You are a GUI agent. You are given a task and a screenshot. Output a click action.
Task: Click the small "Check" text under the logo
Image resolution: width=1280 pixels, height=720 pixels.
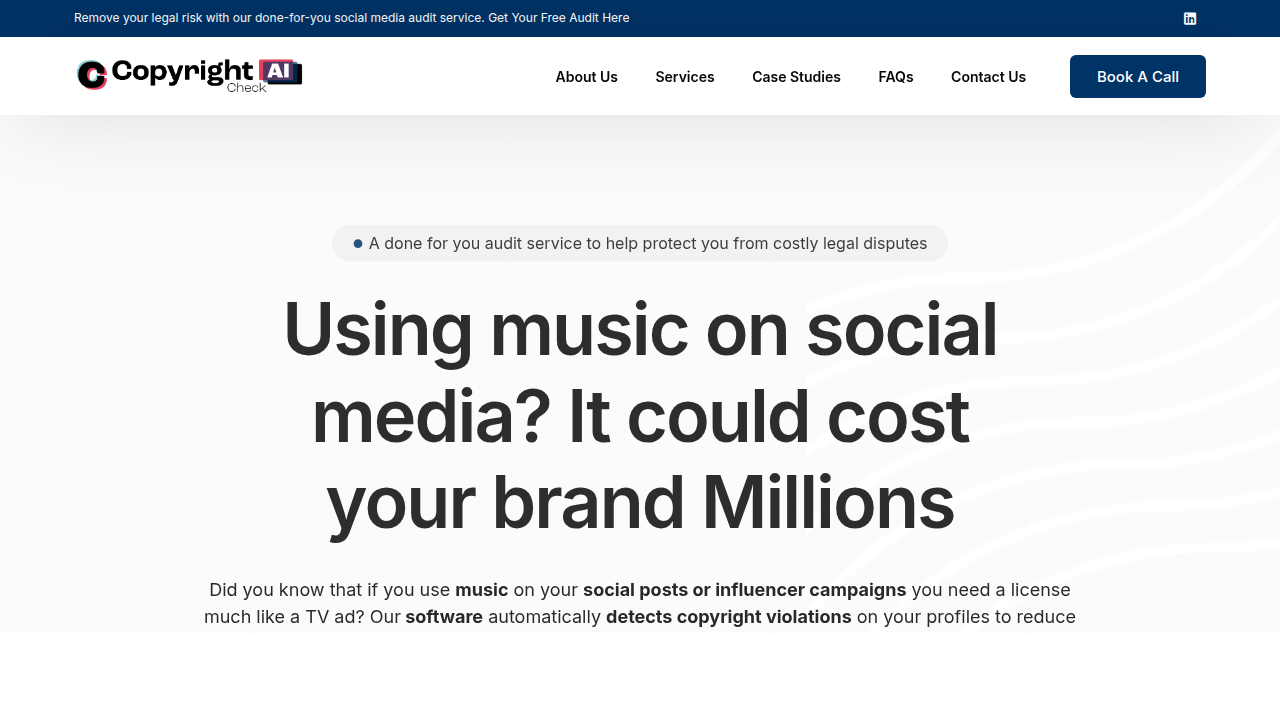[246, 88]
